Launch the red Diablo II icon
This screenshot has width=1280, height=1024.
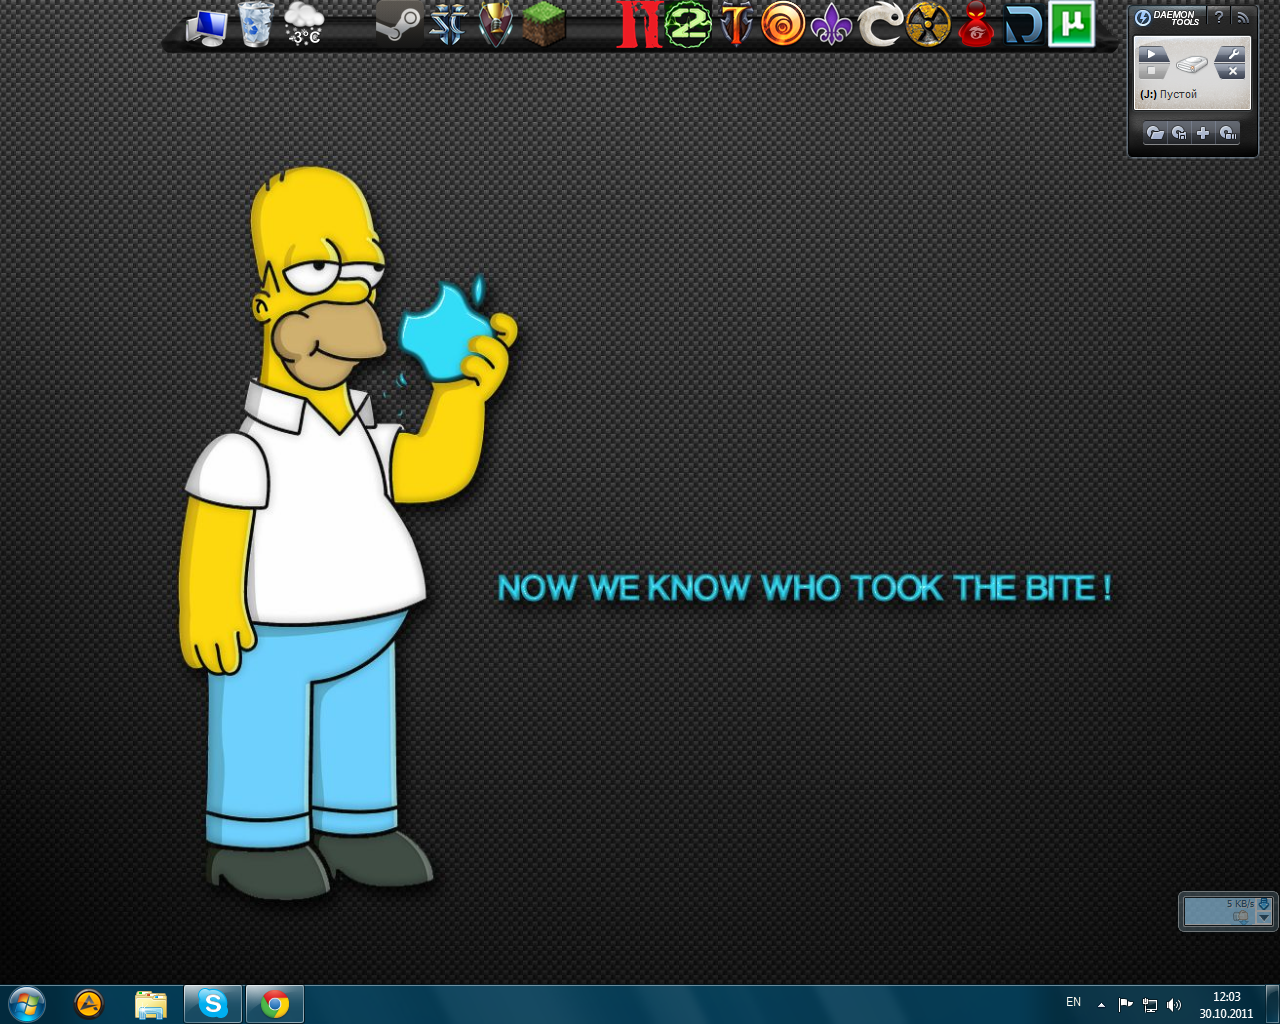[639, 25]
